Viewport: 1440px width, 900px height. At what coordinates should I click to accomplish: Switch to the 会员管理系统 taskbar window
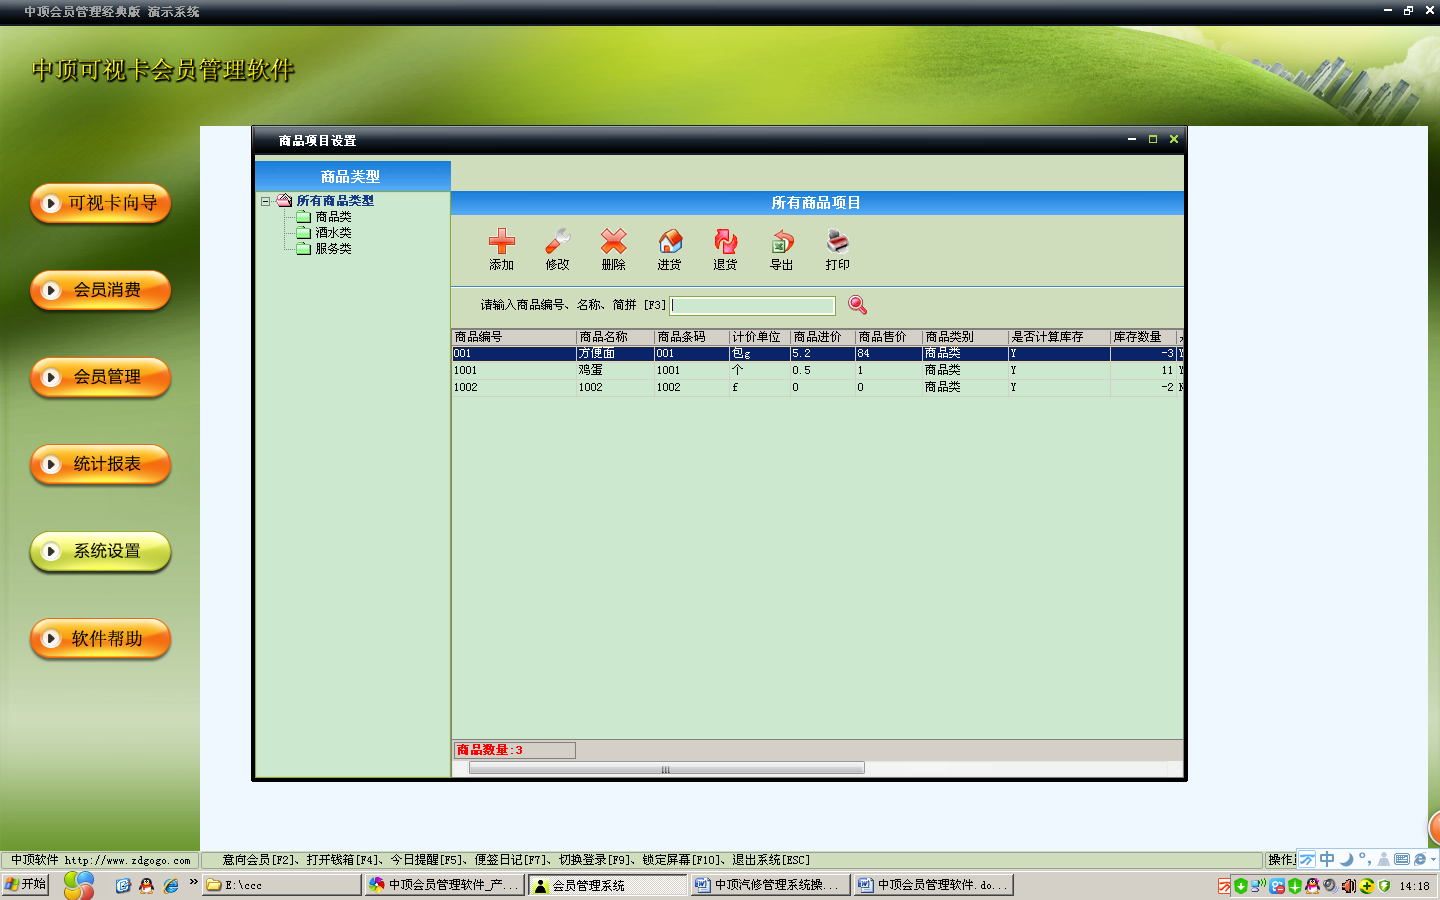[x=607, y=884]
